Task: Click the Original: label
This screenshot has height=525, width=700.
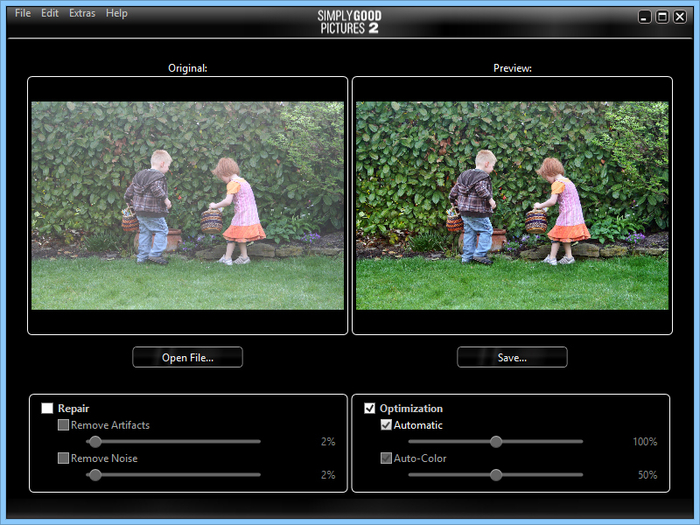Action: pos(188,68)
